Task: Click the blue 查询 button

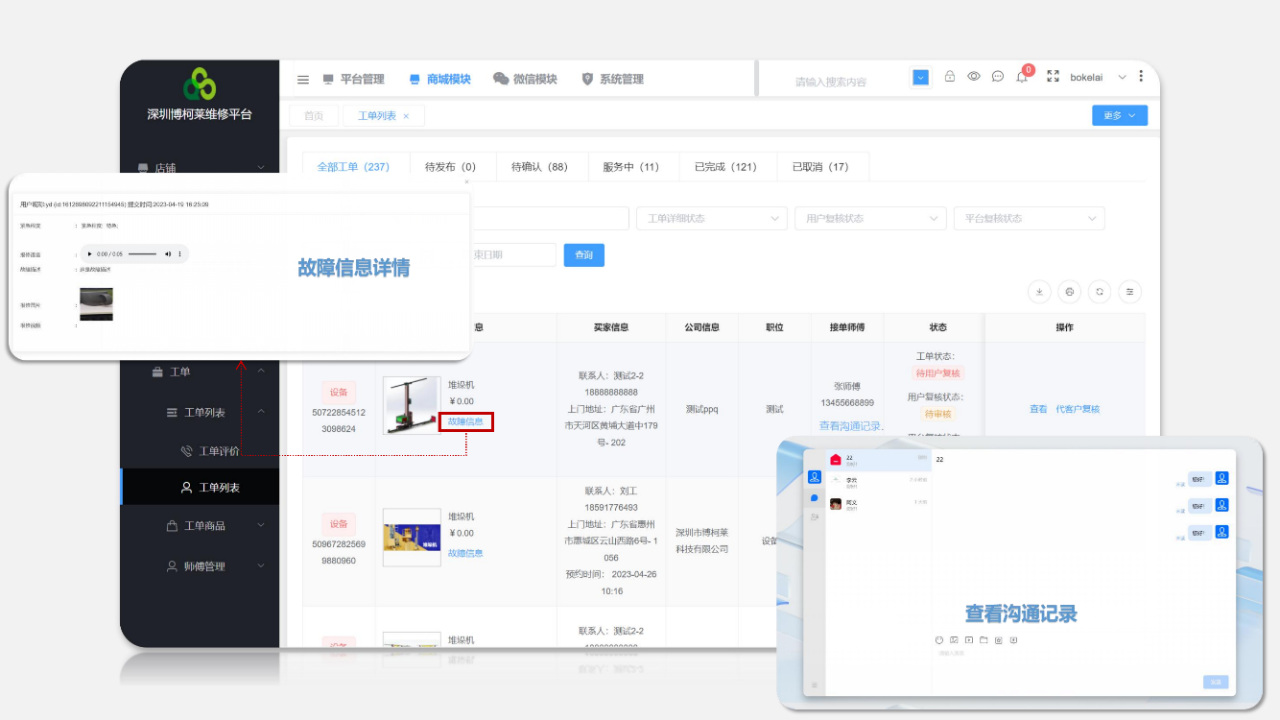Action: click(x=584, y=255)
